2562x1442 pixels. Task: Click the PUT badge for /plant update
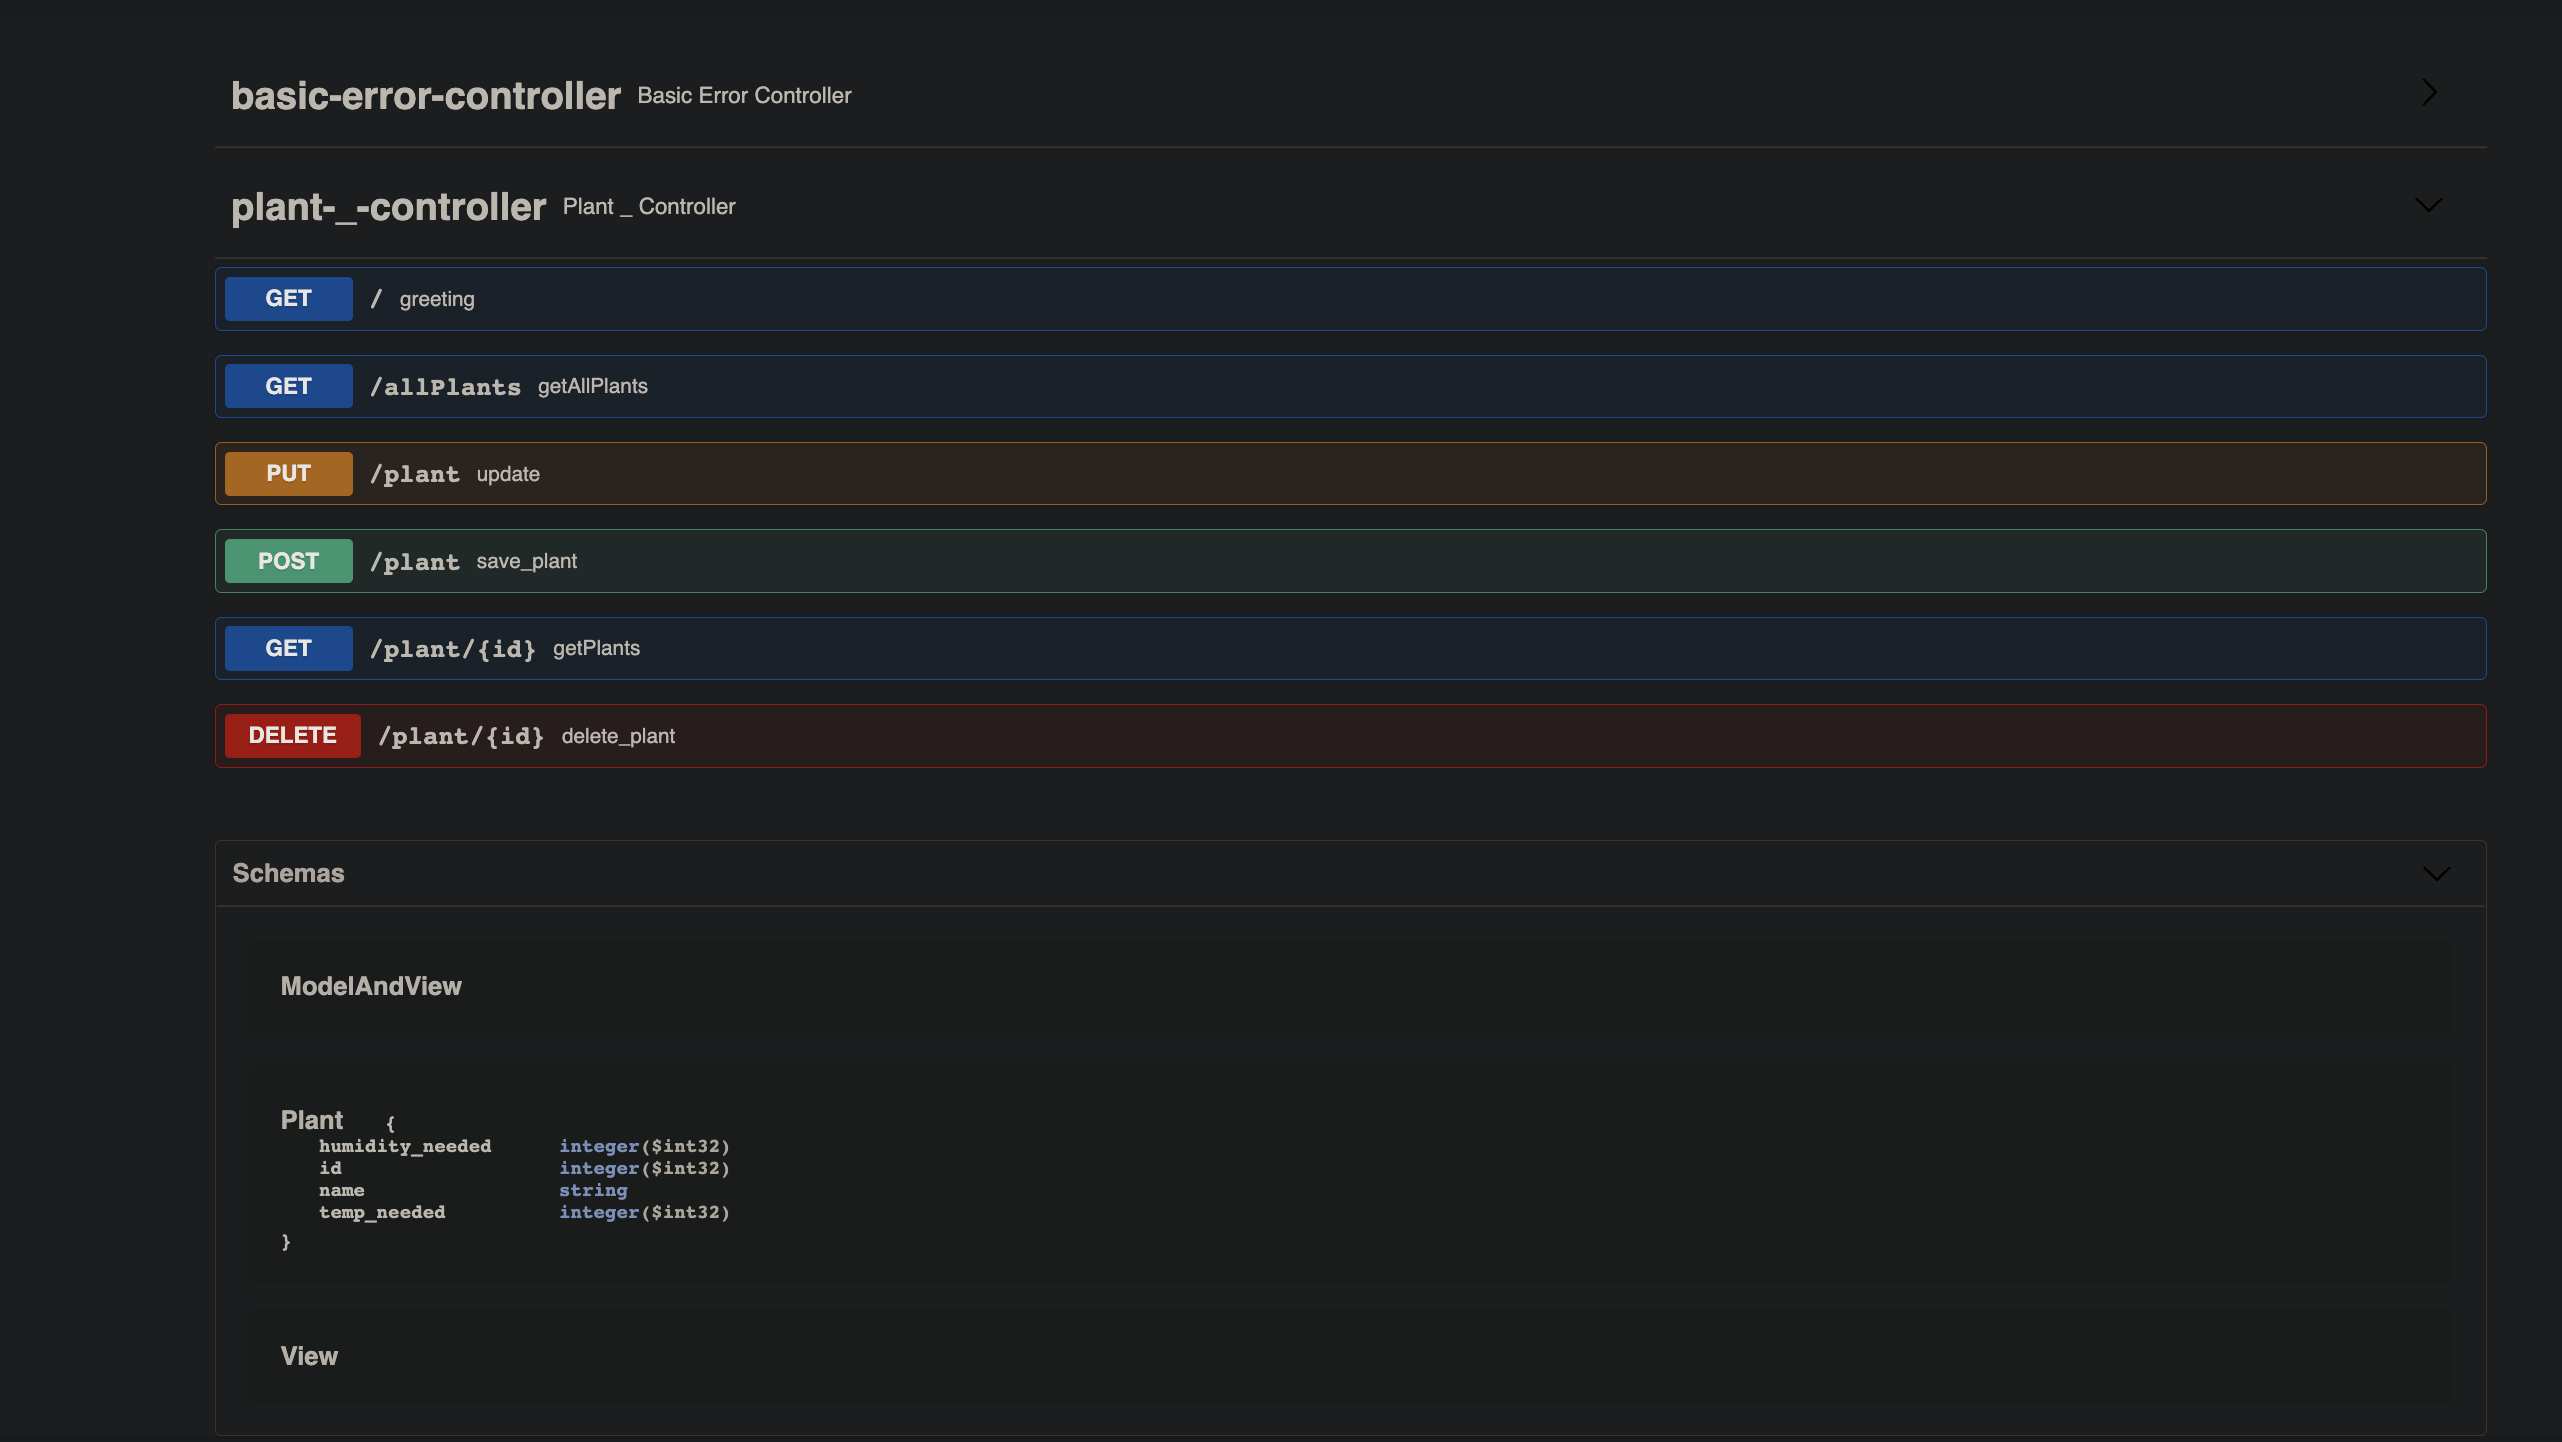click(288, 474)
